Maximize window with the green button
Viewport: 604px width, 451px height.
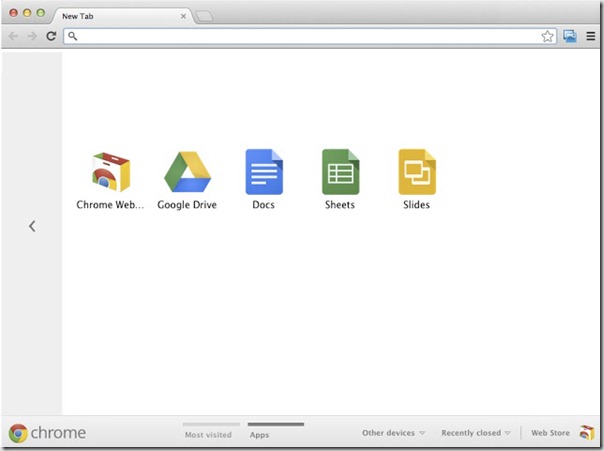pos(40,13)
